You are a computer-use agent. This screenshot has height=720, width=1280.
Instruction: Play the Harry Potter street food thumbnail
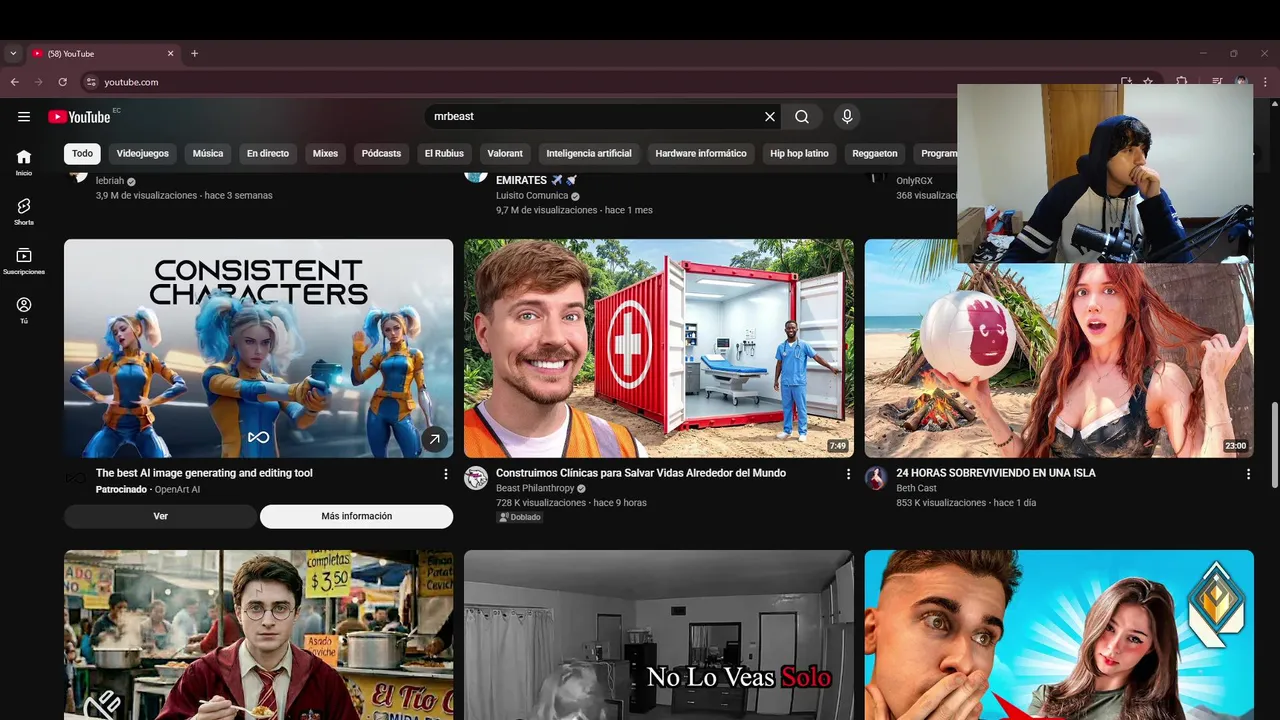[x=258, y=635]
